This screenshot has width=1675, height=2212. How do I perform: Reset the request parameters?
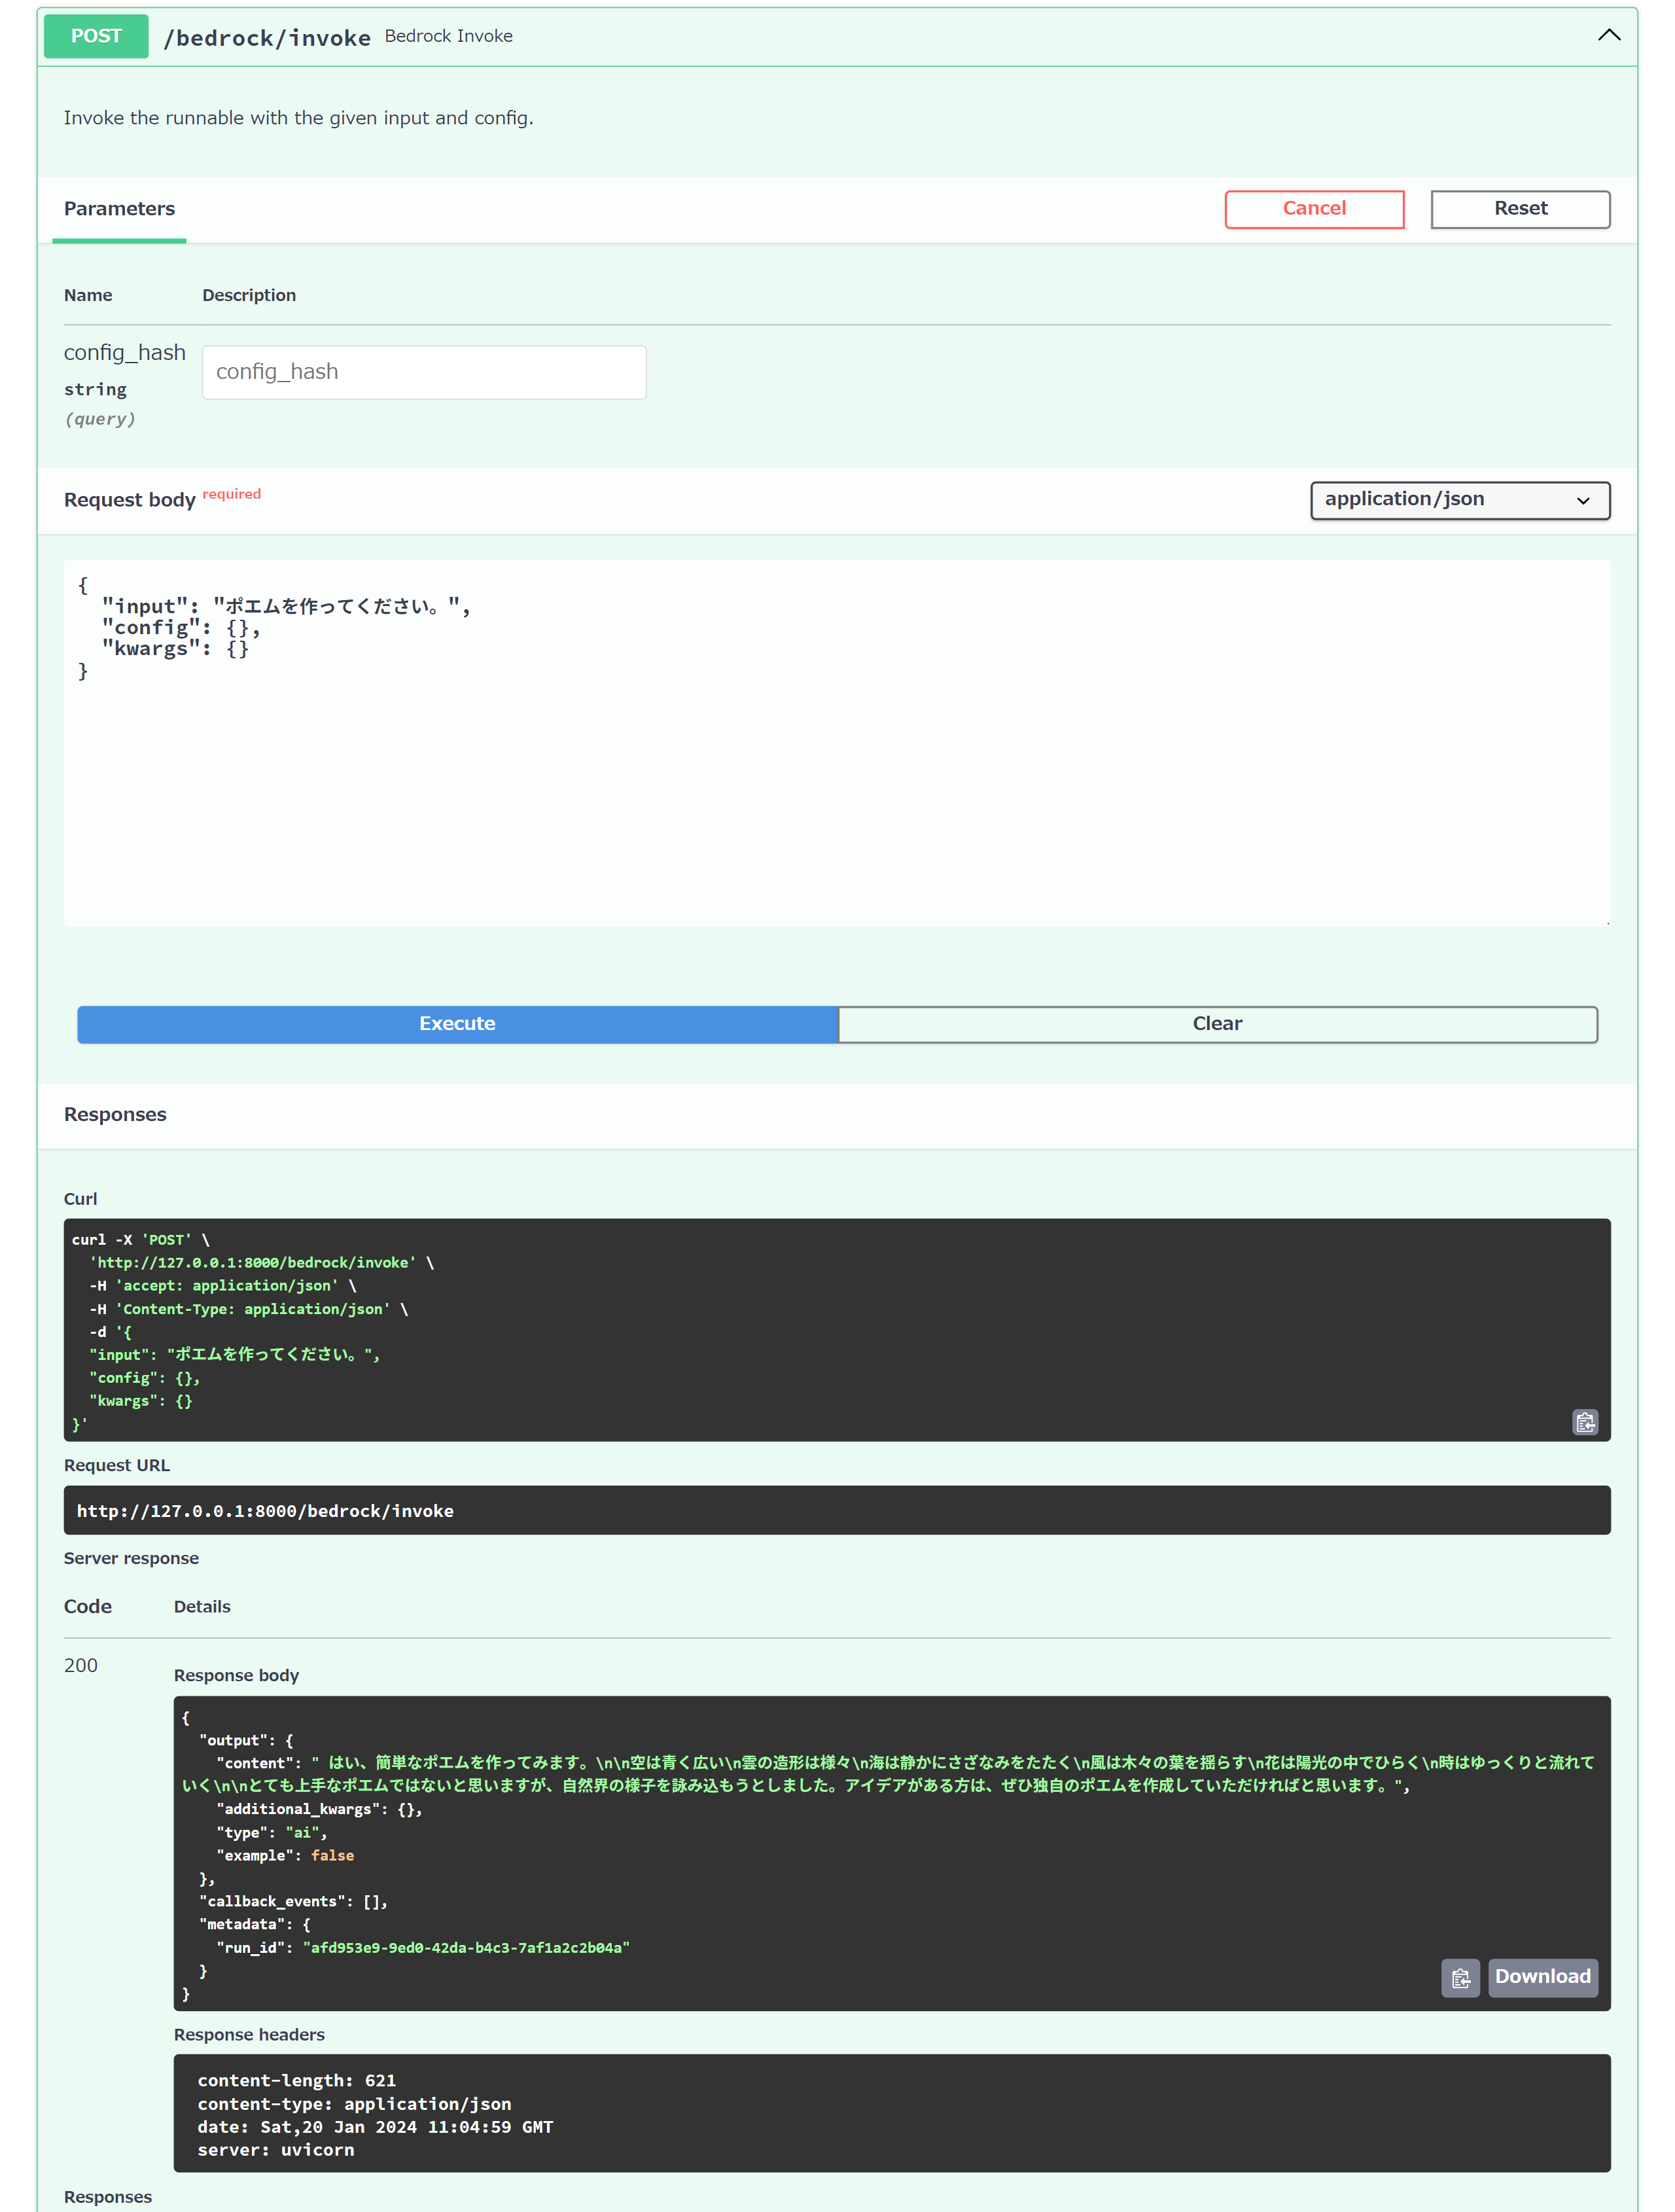[1519, 208]
